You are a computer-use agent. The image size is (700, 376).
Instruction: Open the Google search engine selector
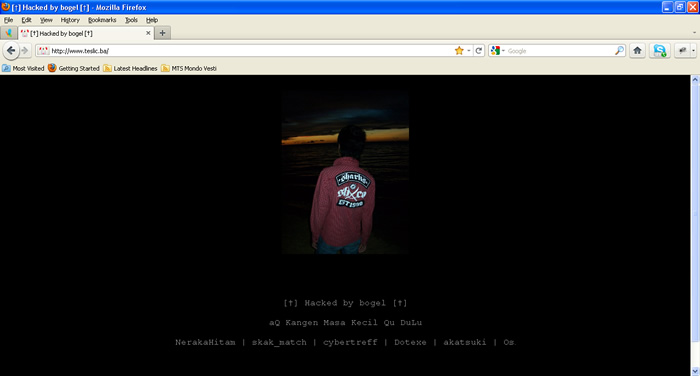(x=497, y=50)
